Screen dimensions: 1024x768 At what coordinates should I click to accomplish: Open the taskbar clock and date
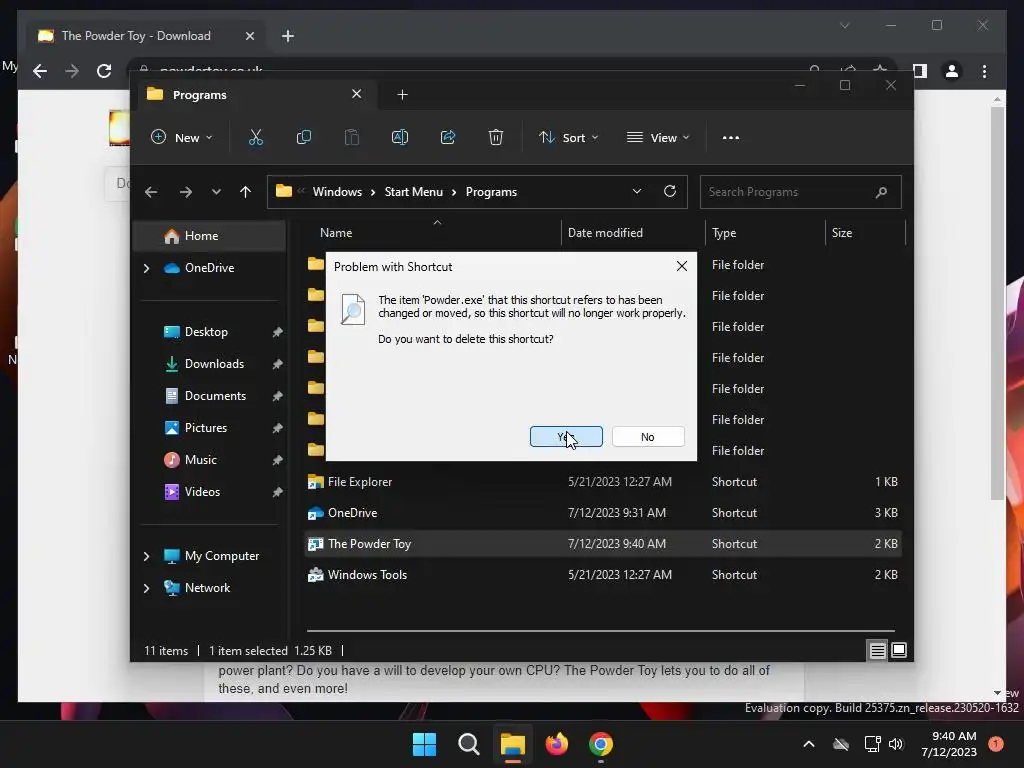click(x=949, y=744)
